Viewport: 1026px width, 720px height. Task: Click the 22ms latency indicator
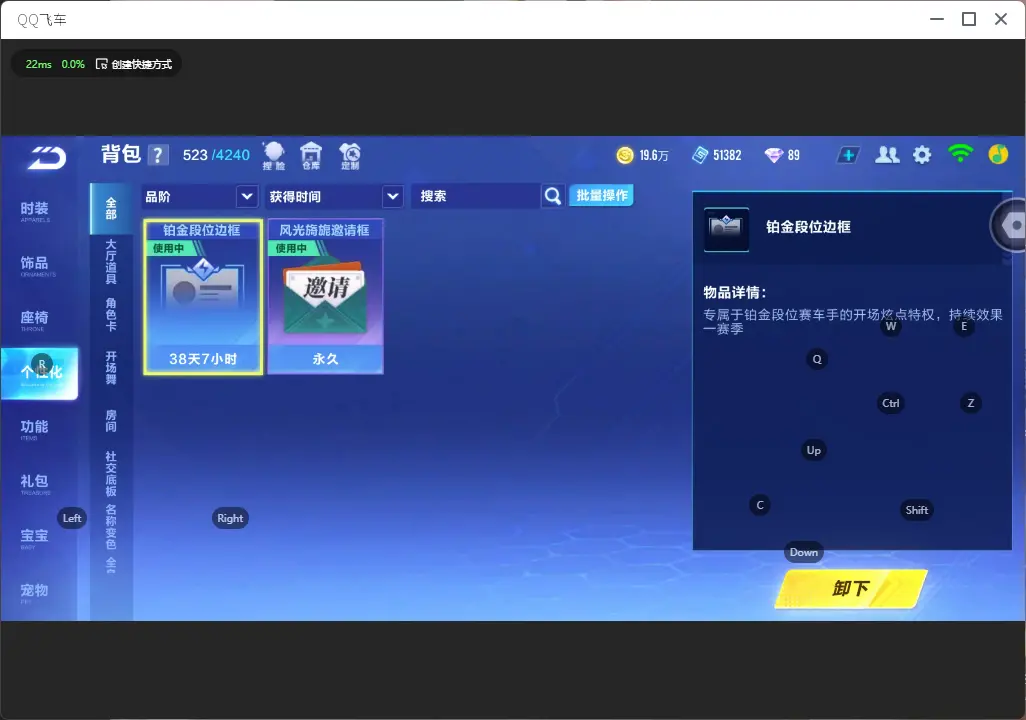click(39, 64)
